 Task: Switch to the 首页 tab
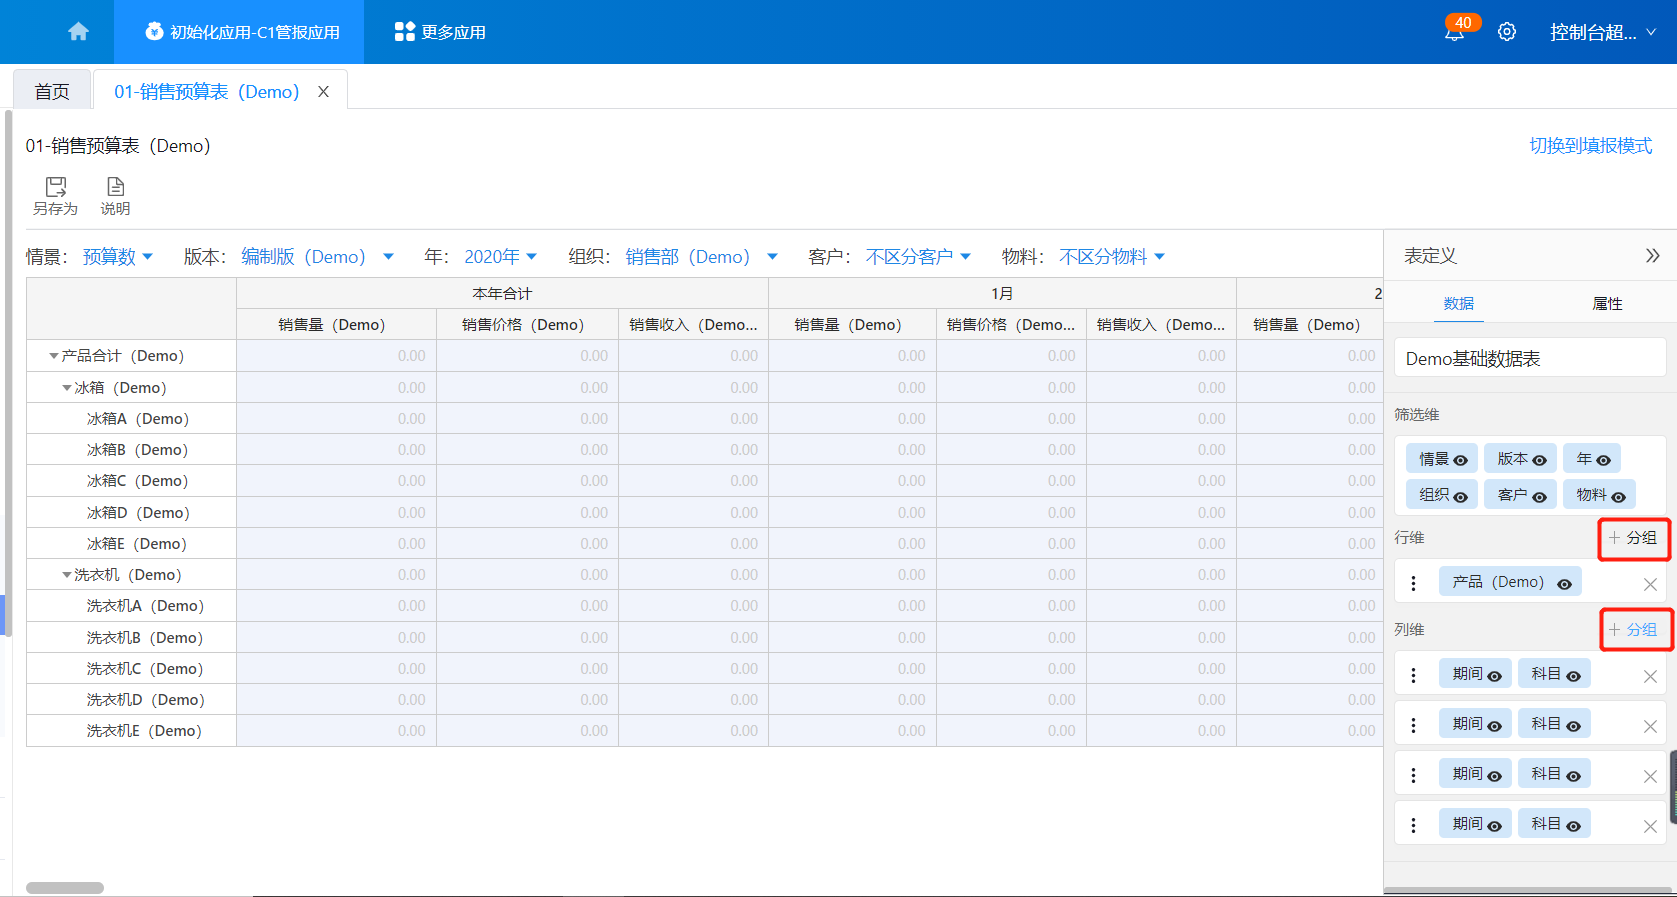(x=52, y=91)
